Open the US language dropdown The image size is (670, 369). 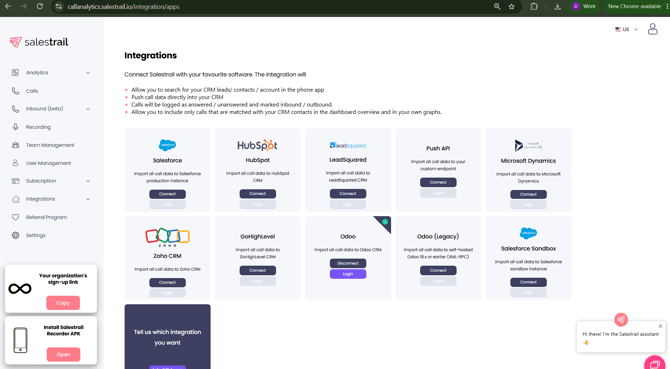pos(626,29)
